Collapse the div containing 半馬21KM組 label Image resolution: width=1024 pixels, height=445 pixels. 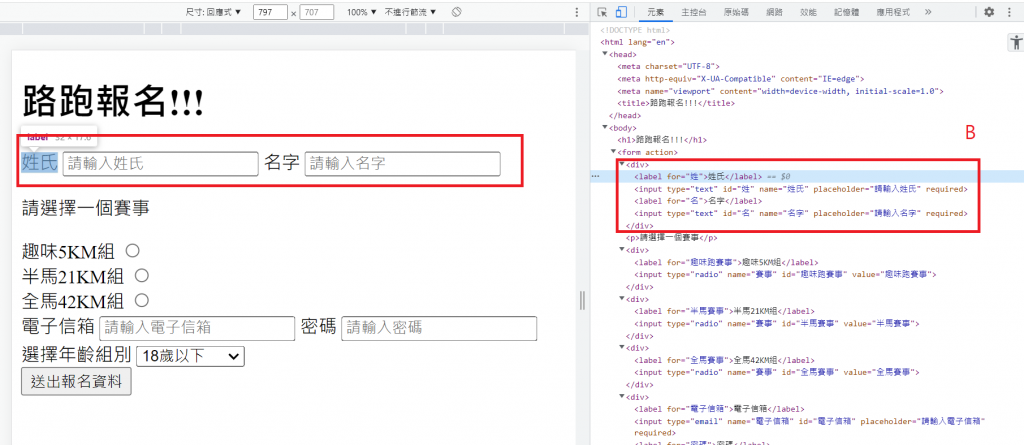click(622, 299)
